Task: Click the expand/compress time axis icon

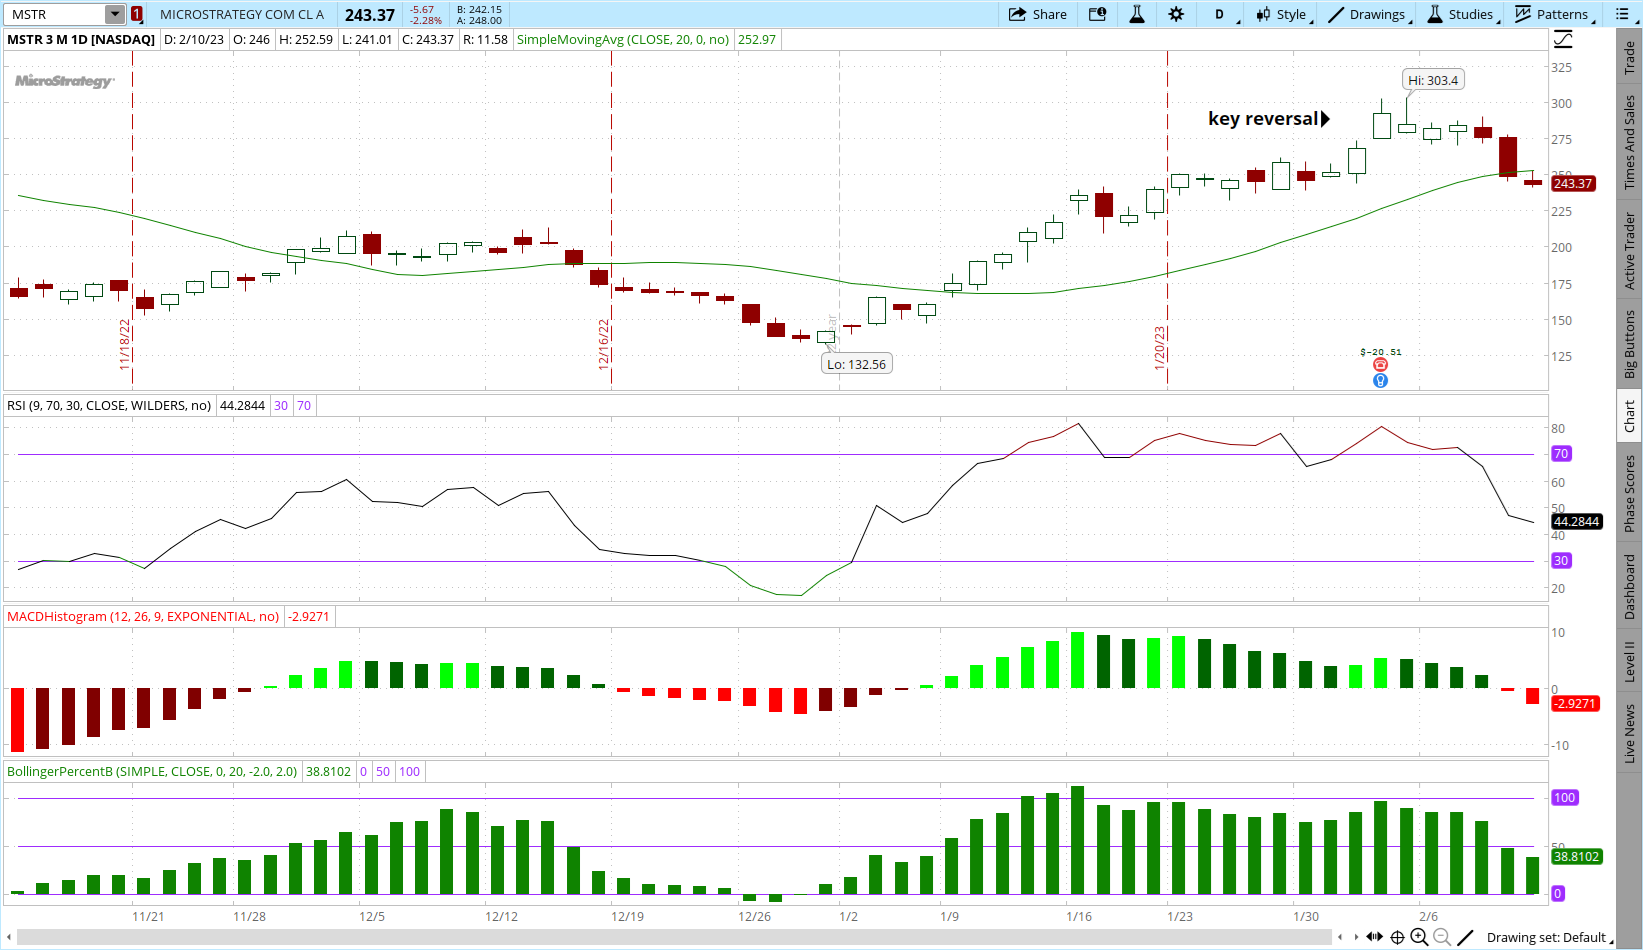Action: 1375,937
